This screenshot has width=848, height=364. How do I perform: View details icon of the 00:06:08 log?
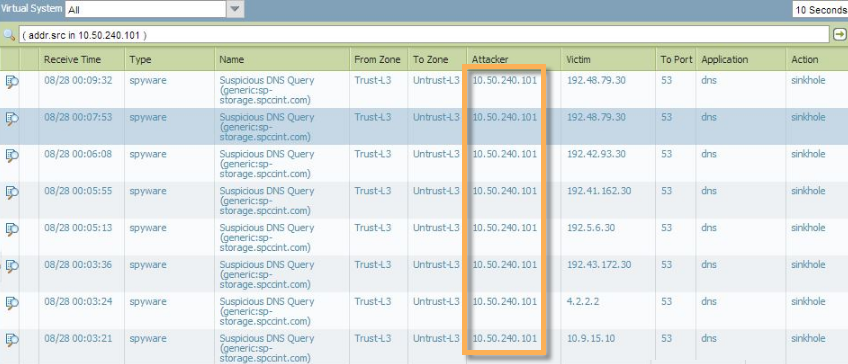point(12,155)
